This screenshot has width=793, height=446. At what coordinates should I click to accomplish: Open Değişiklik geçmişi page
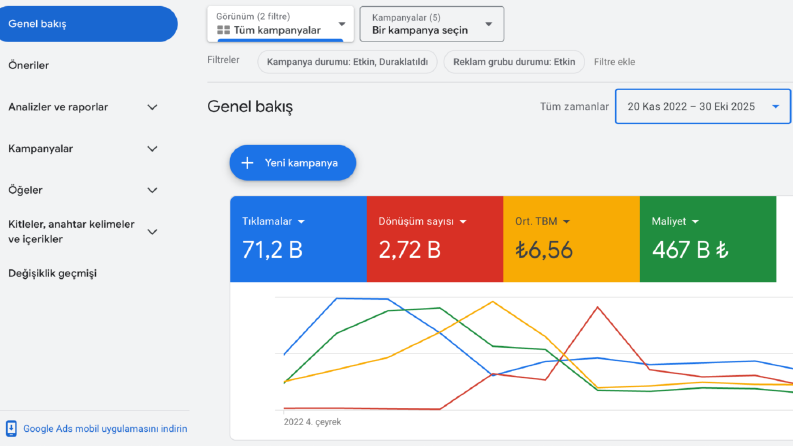point(53,273)
